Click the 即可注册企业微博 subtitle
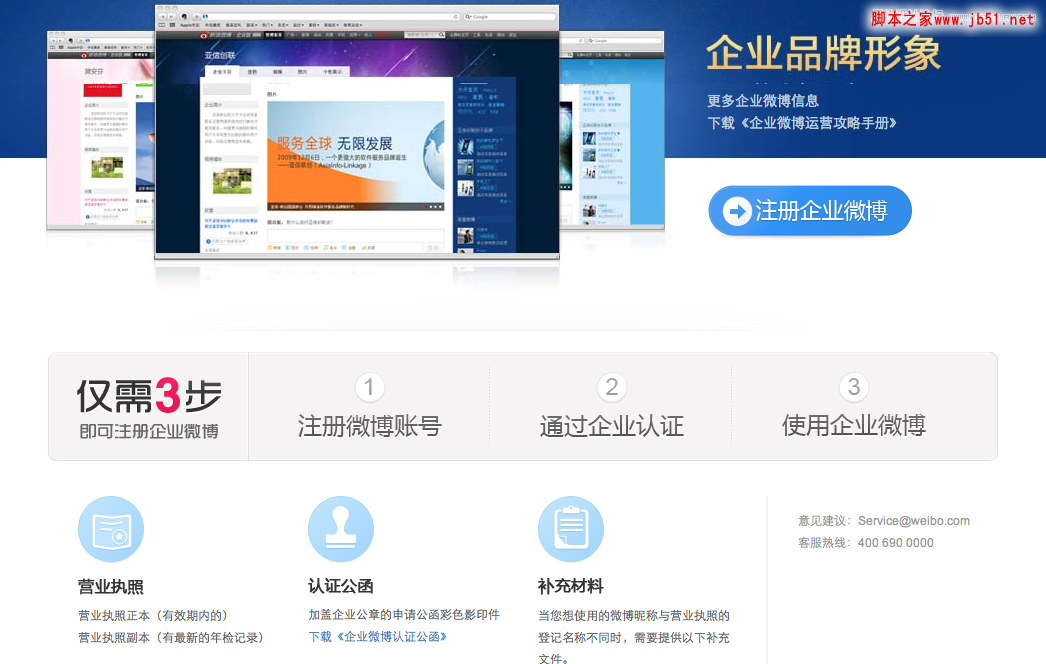The height and width of the screenshot is (664, 1046). coord(149,431)
